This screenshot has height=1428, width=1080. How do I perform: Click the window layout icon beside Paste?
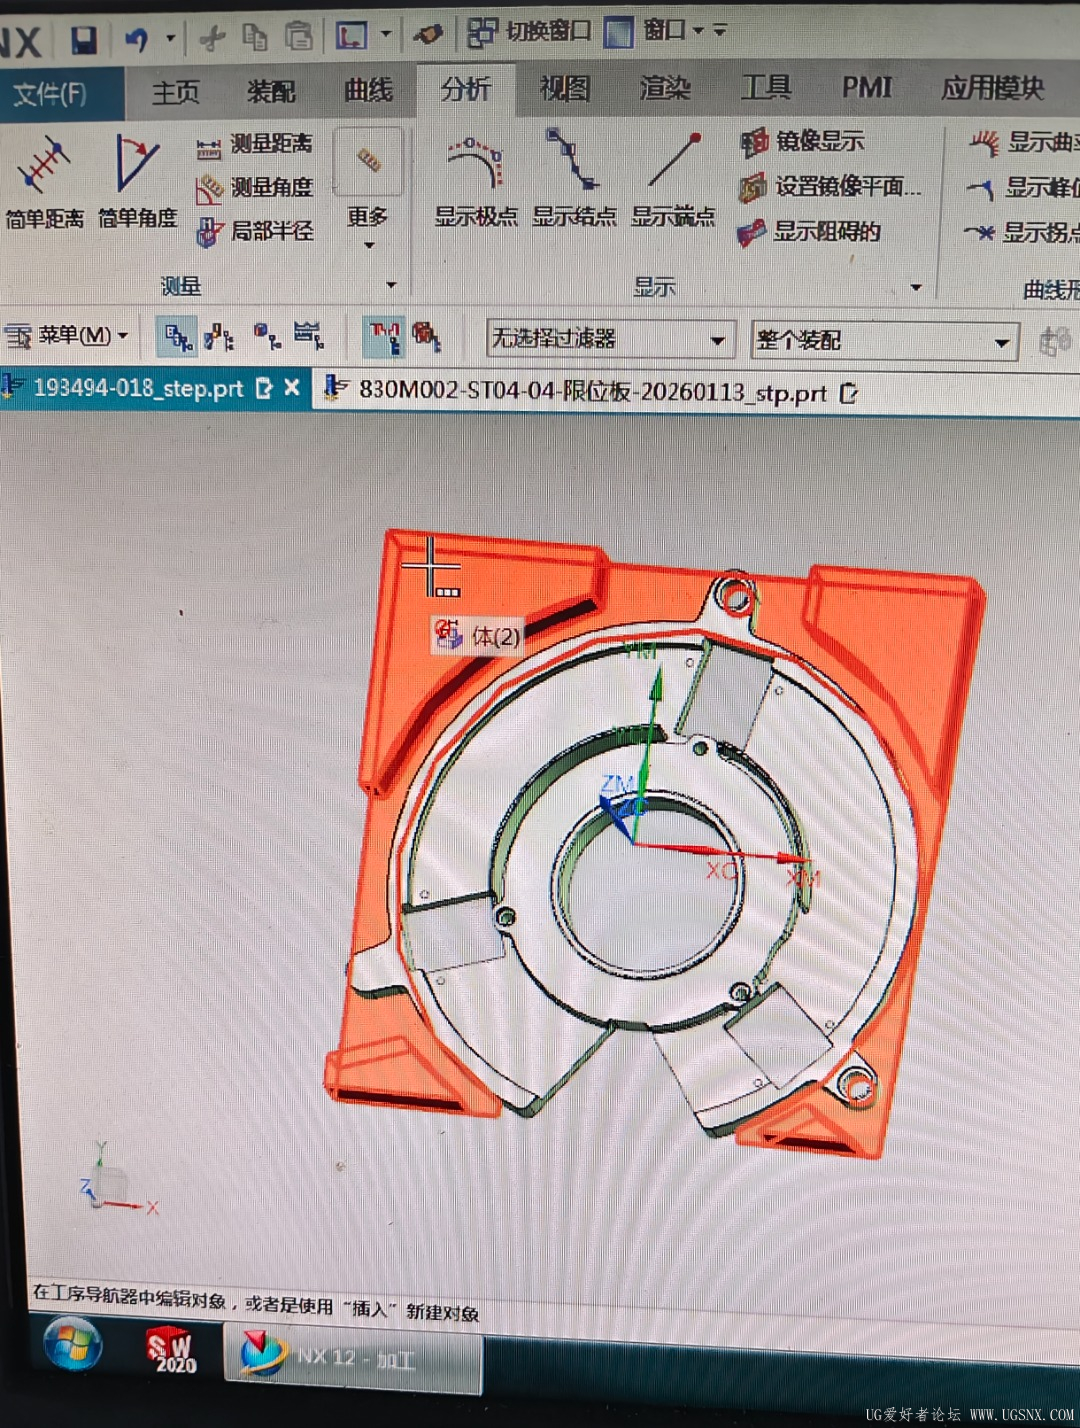351,36
